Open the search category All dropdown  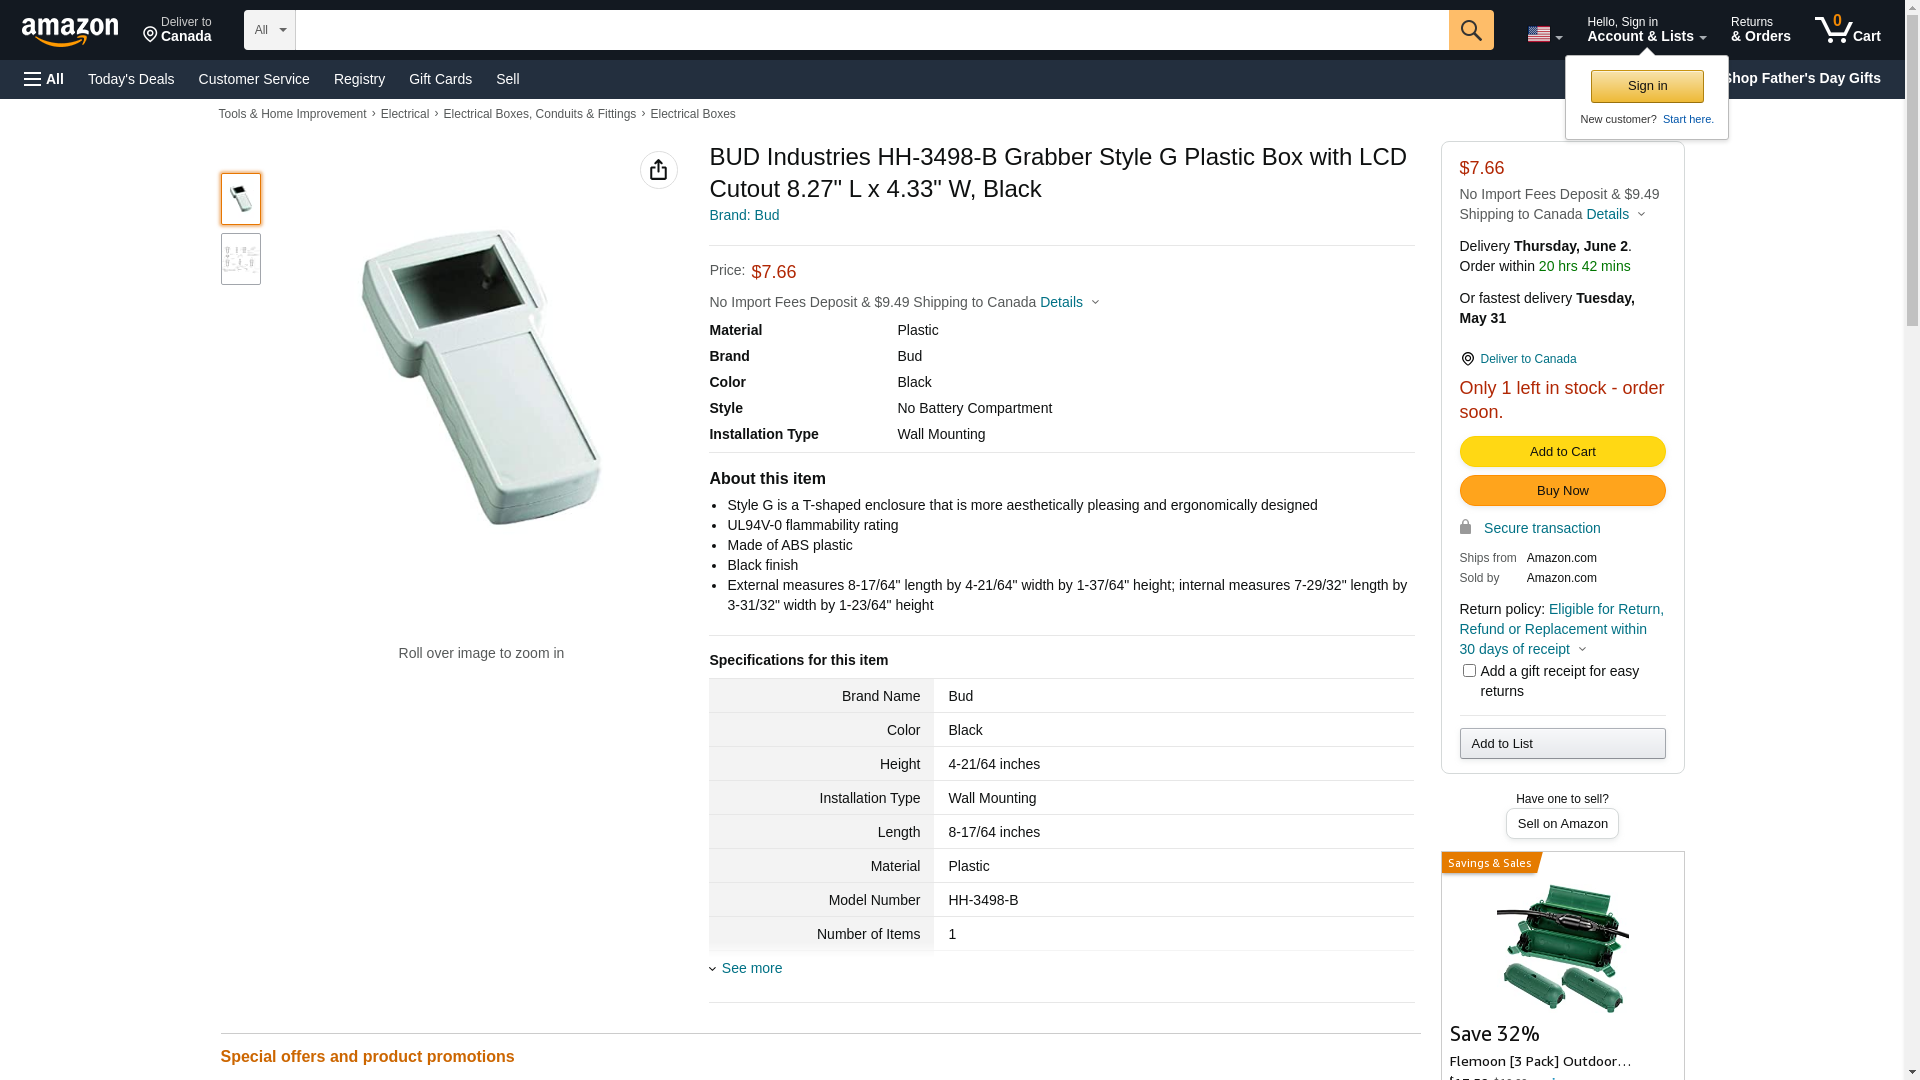[270, 30]
